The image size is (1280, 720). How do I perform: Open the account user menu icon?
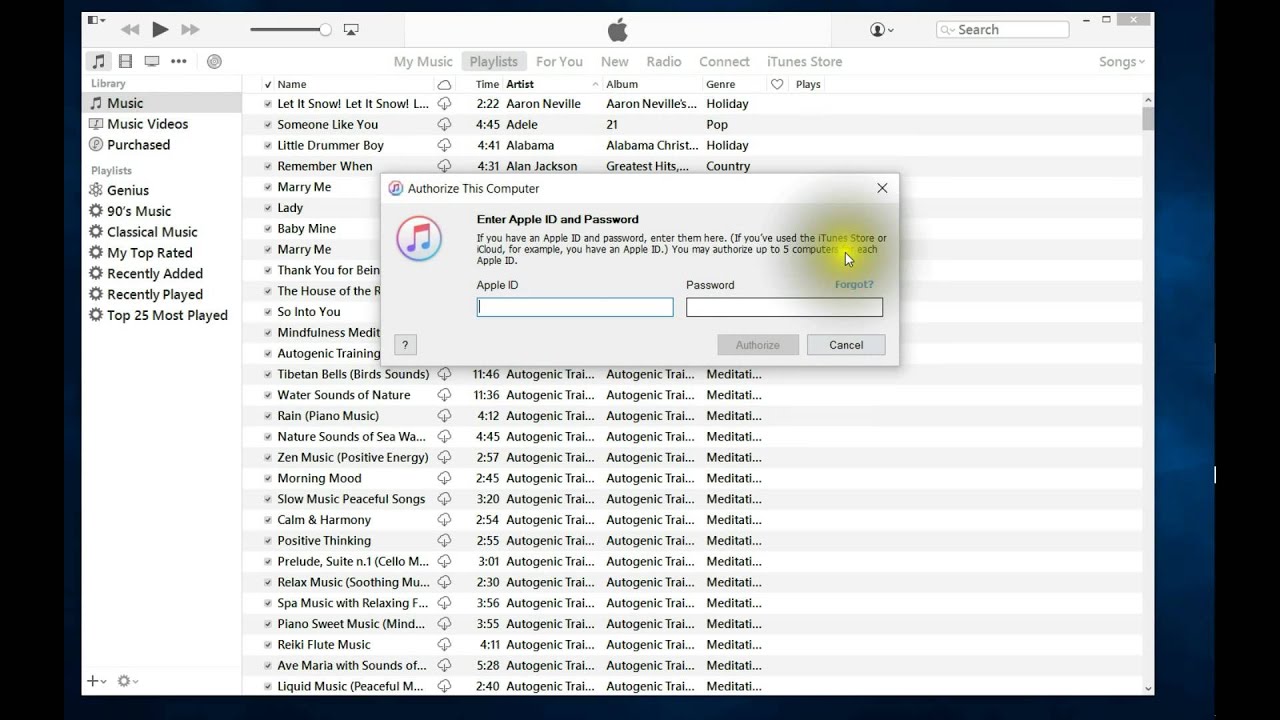click(x=882, y=30)
